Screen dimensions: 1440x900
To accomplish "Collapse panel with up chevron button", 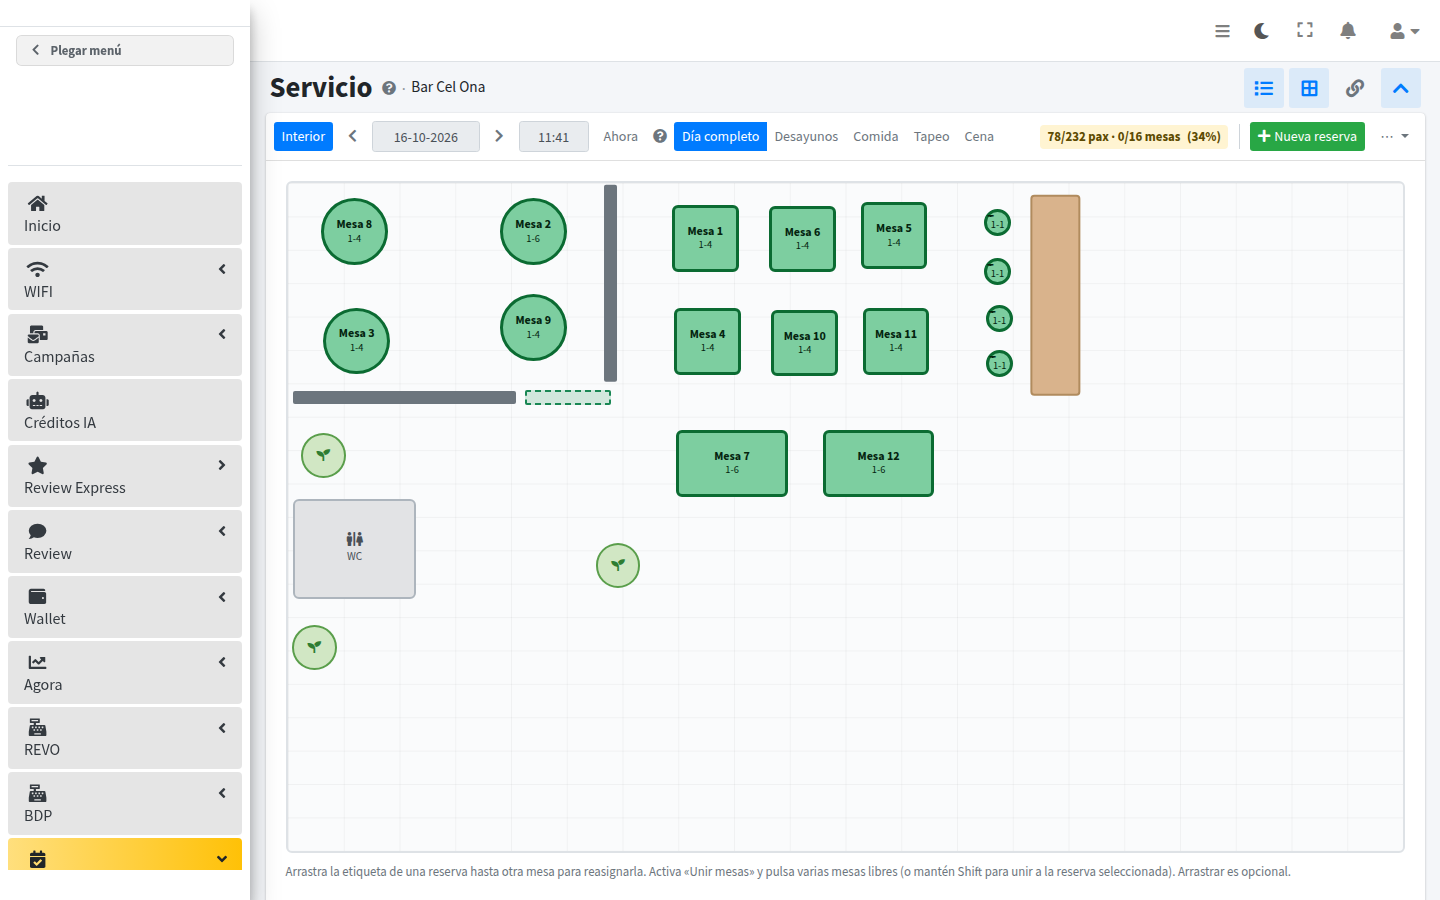I will (x=1401, y=88).
